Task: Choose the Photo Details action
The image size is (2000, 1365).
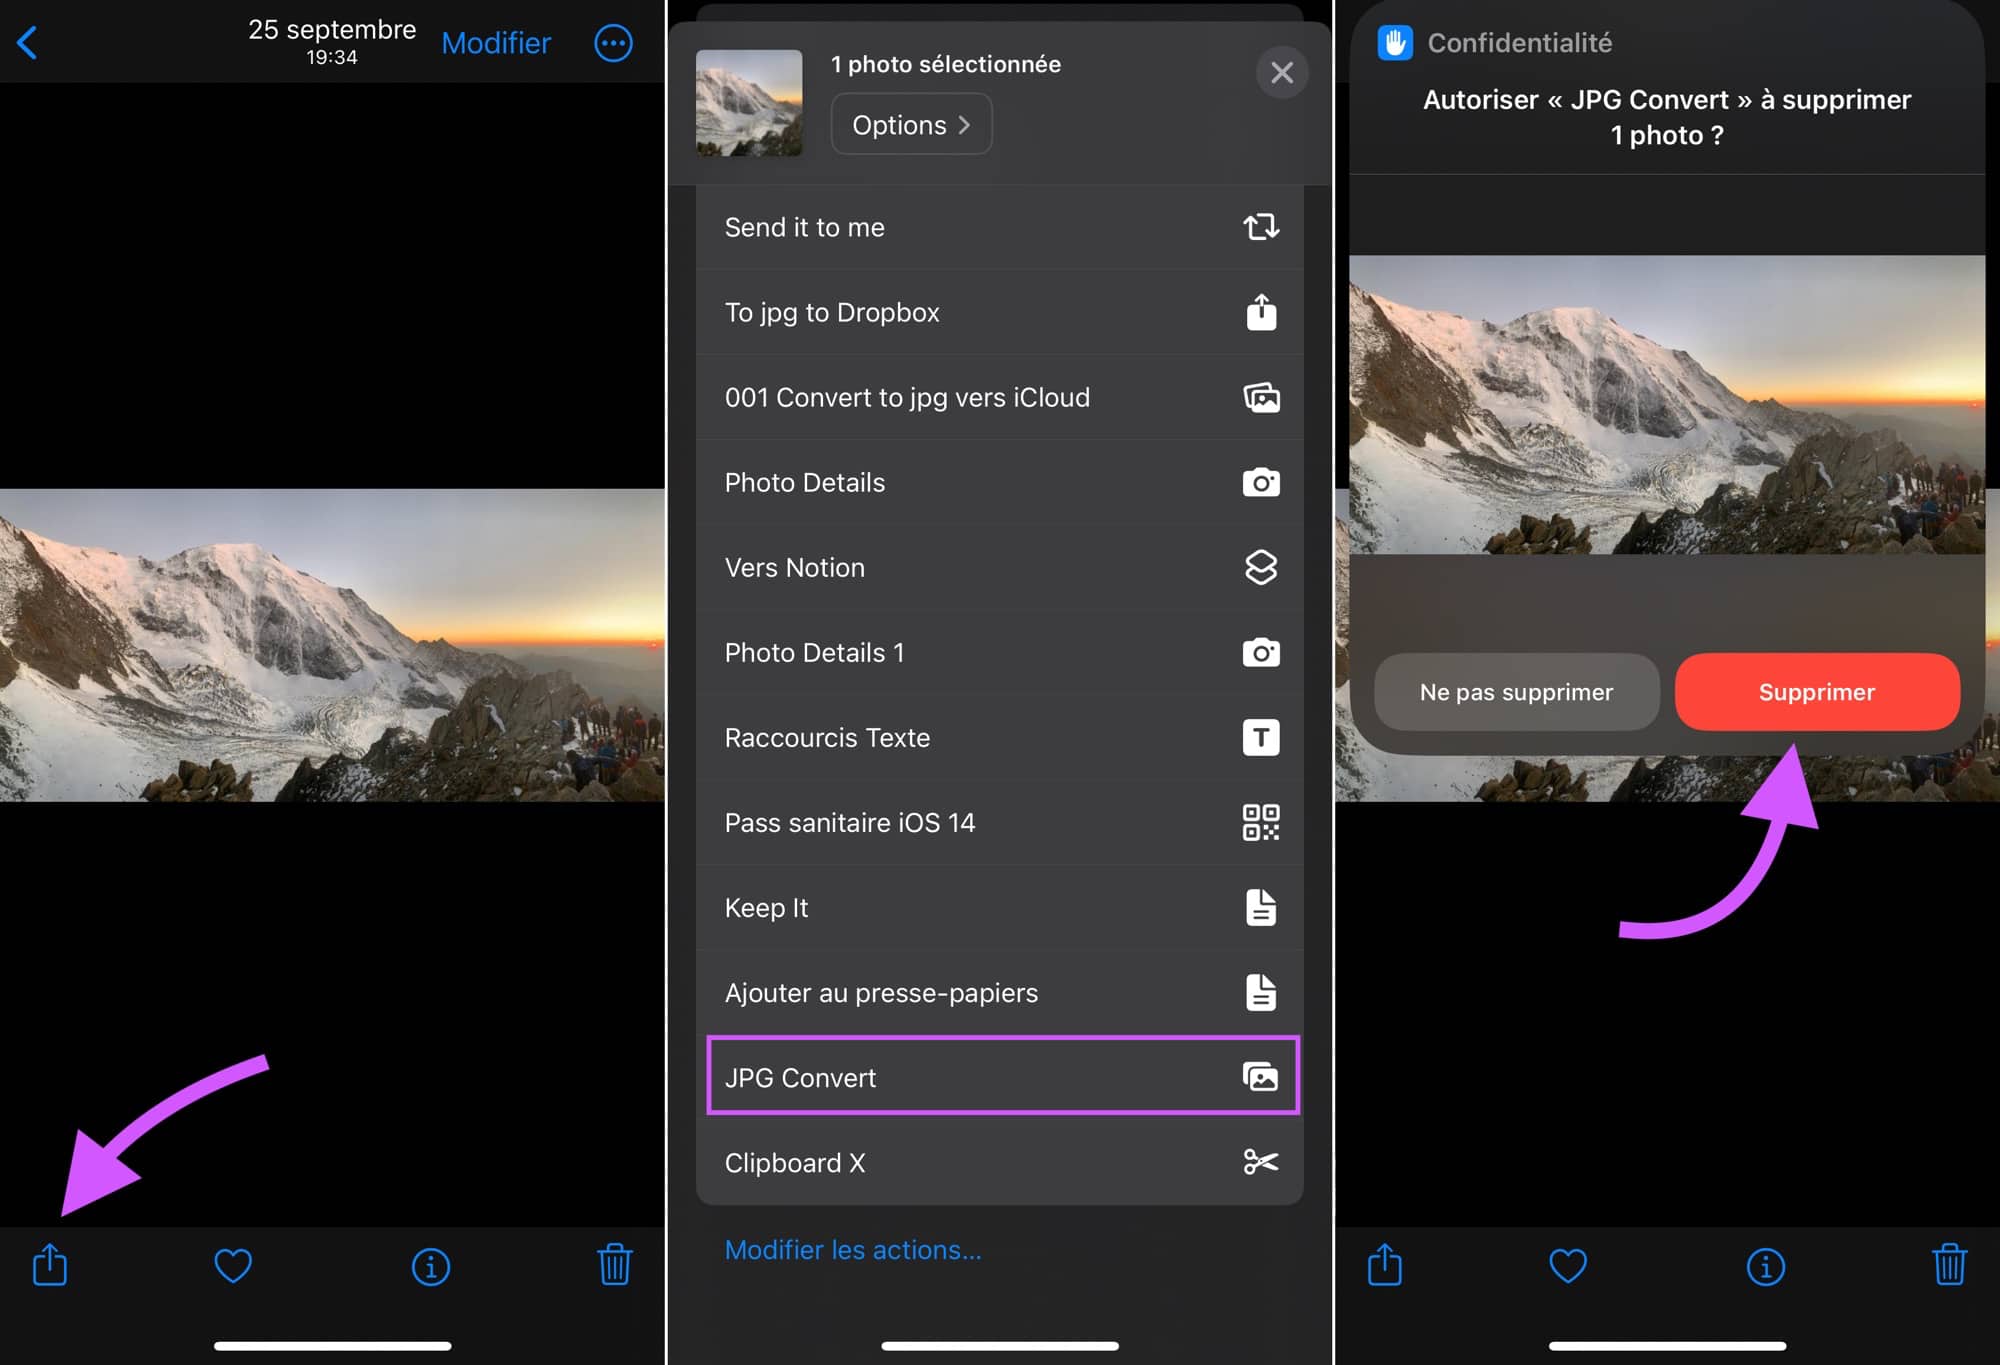Action: (x=999, y=482)
